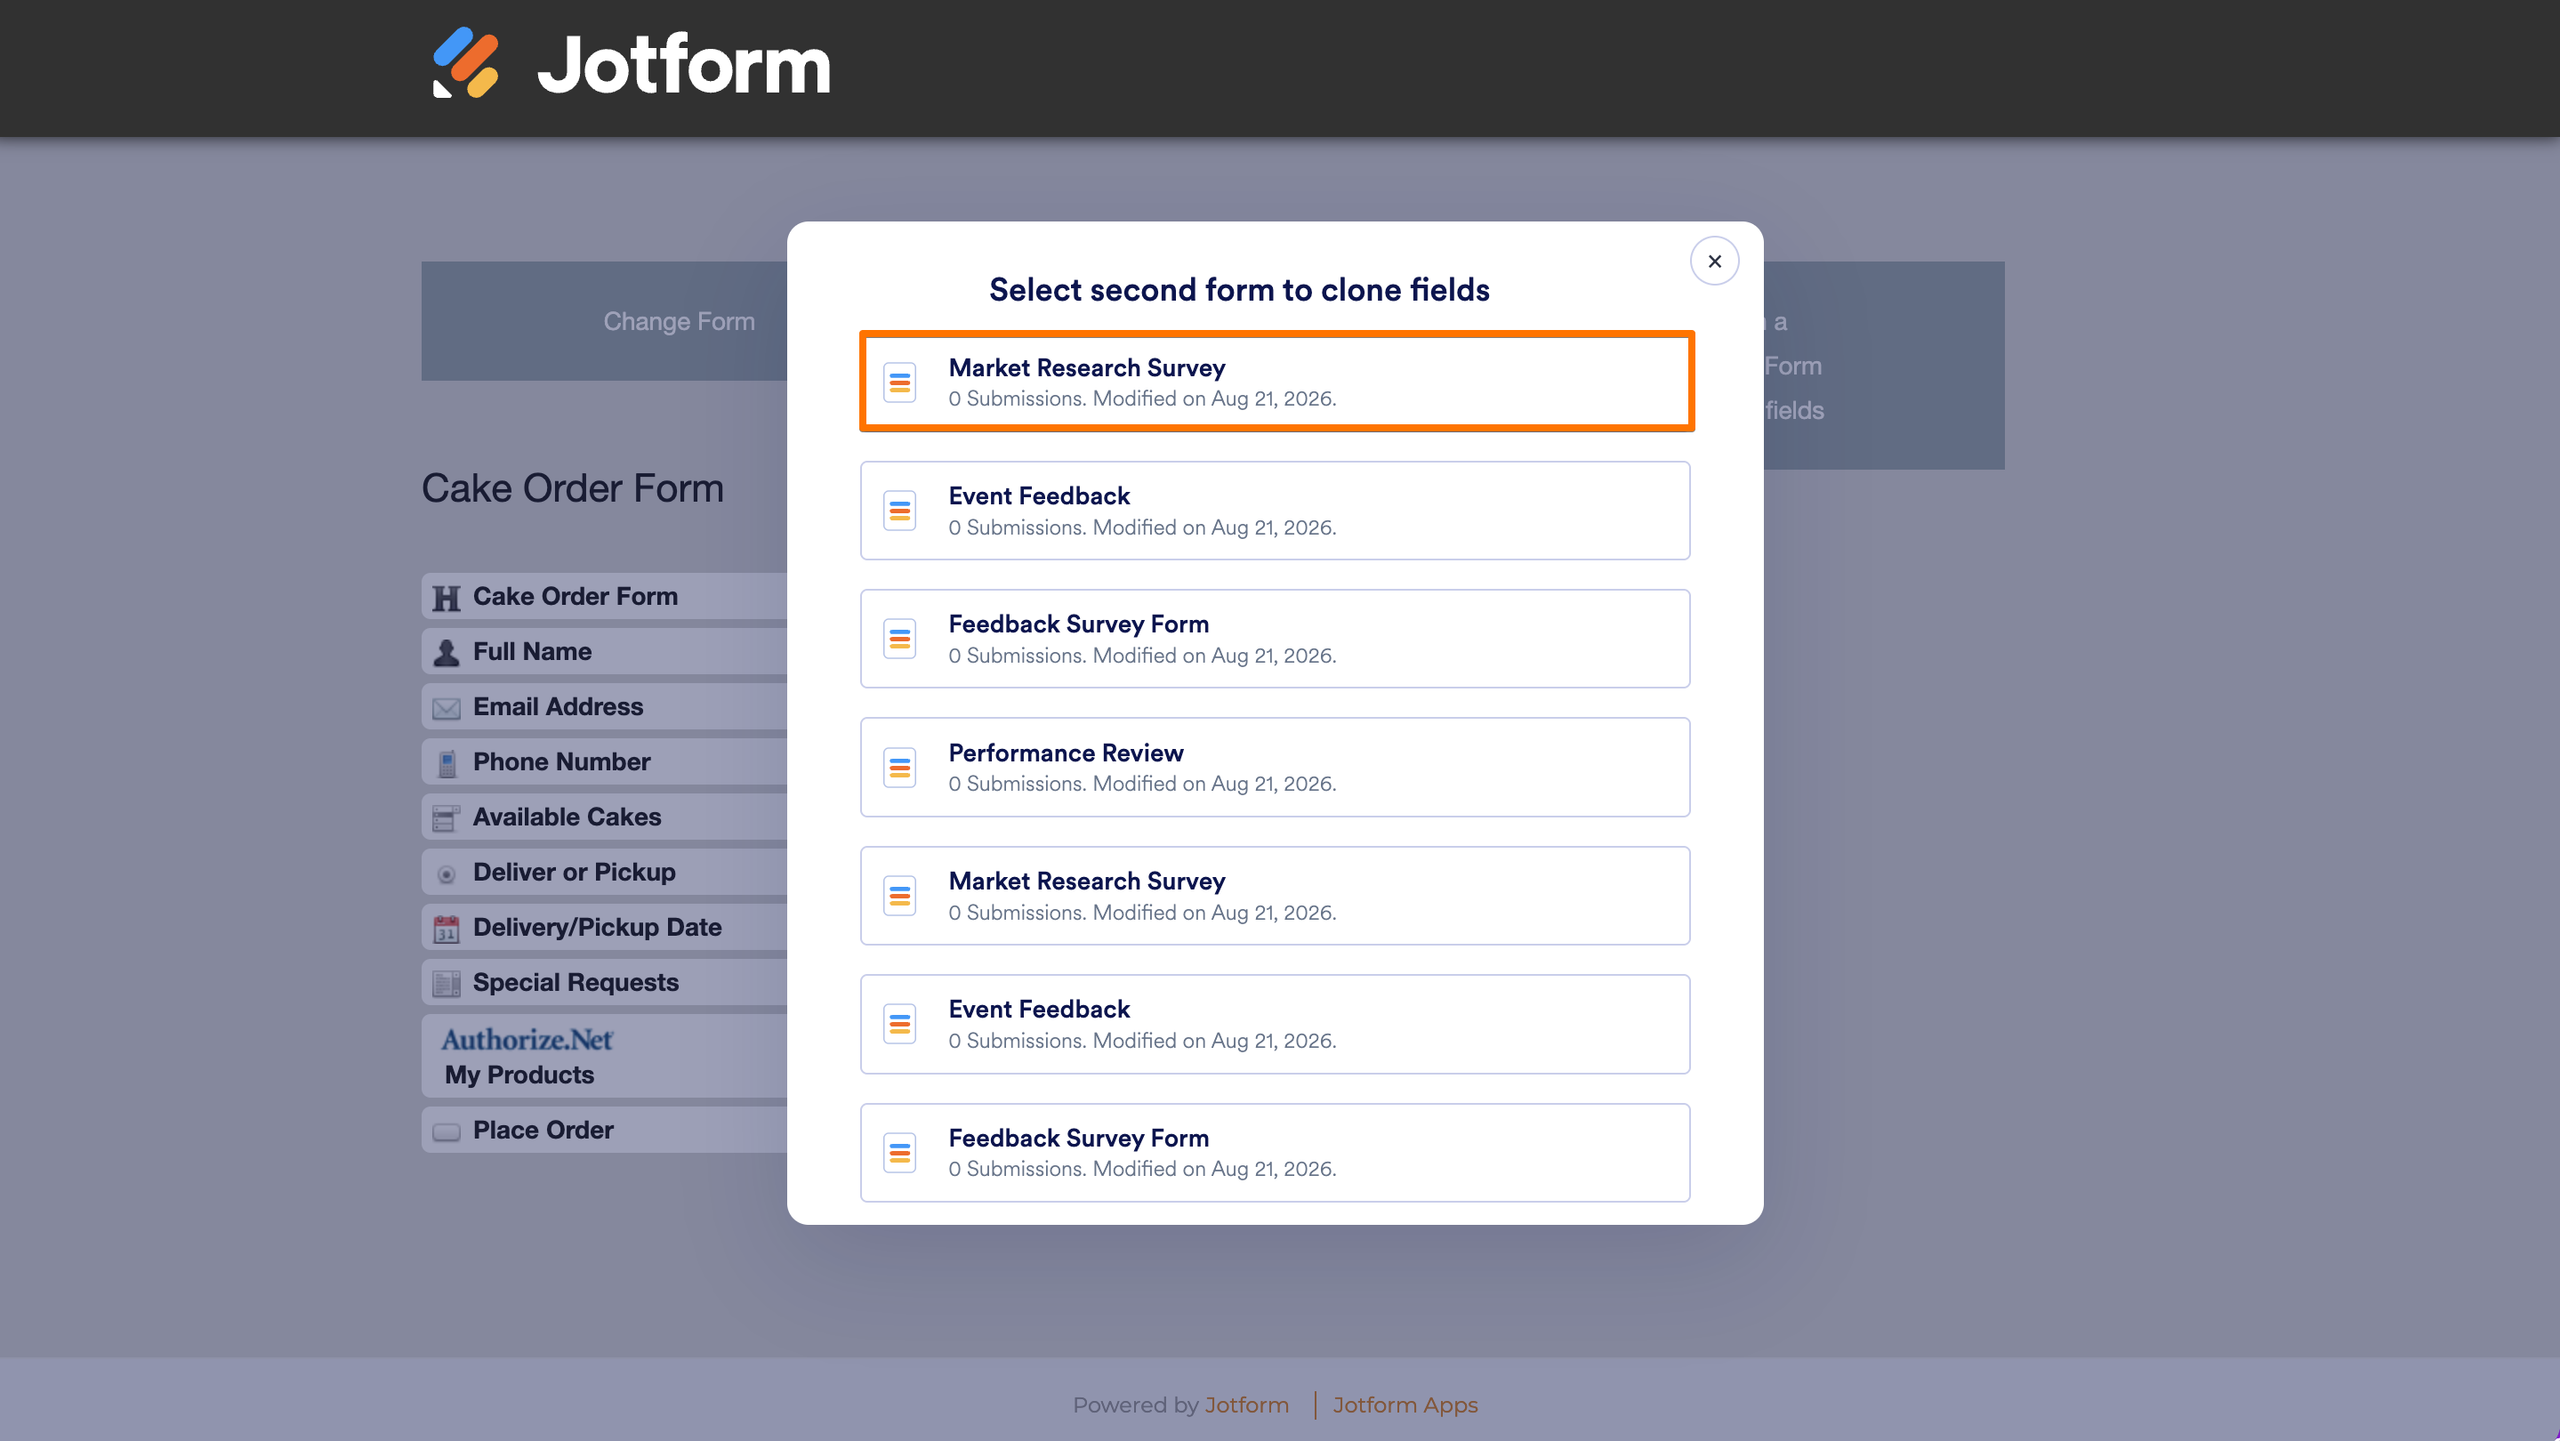Click the calendar icon beside Delivery/Pickup Date

click(446, 928)
